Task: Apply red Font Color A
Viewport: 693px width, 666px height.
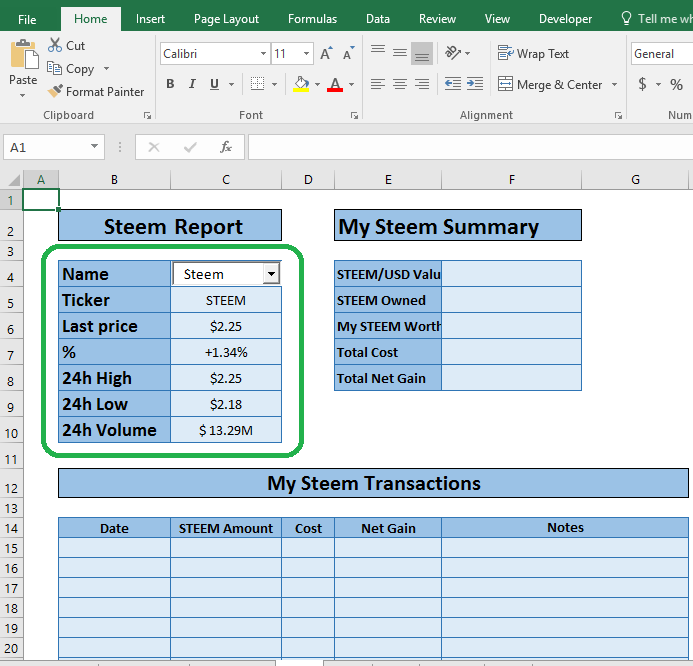Action: [x=335, y=84]
